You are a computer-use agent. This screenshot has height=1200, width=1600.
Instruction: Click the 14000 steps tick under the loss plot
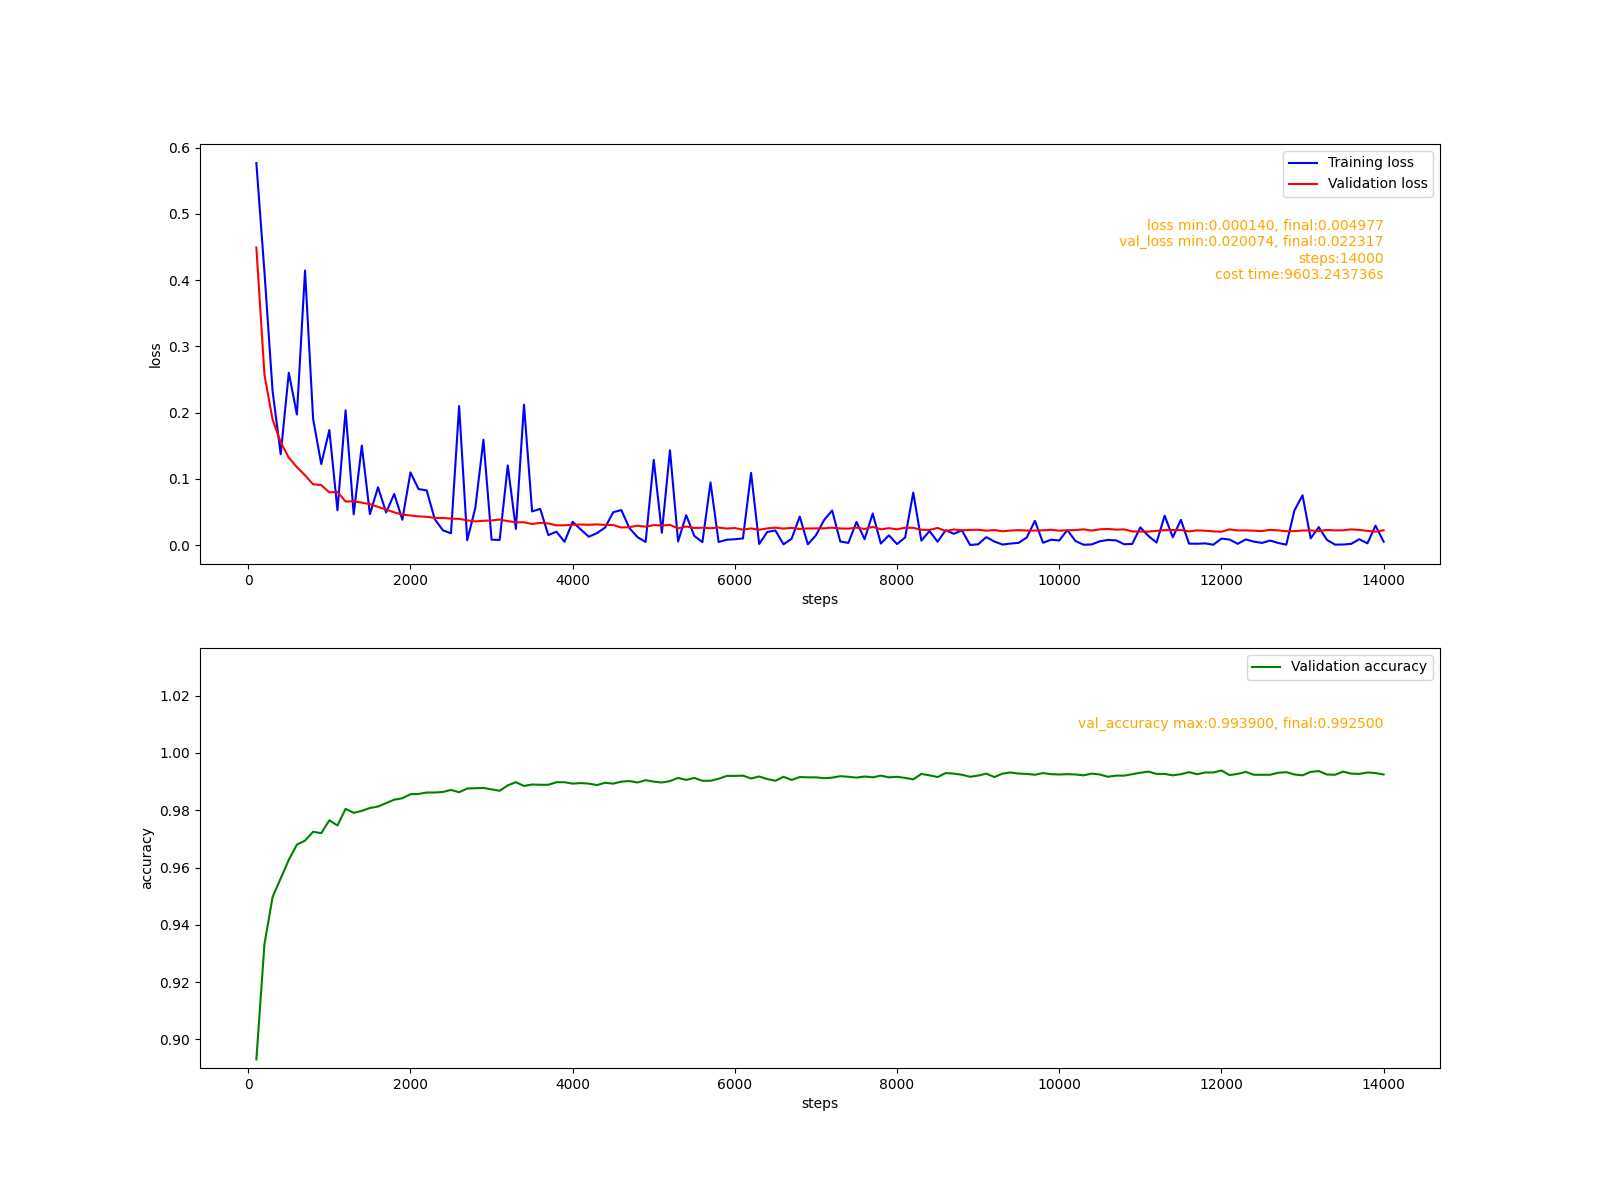coord(1383,580)
